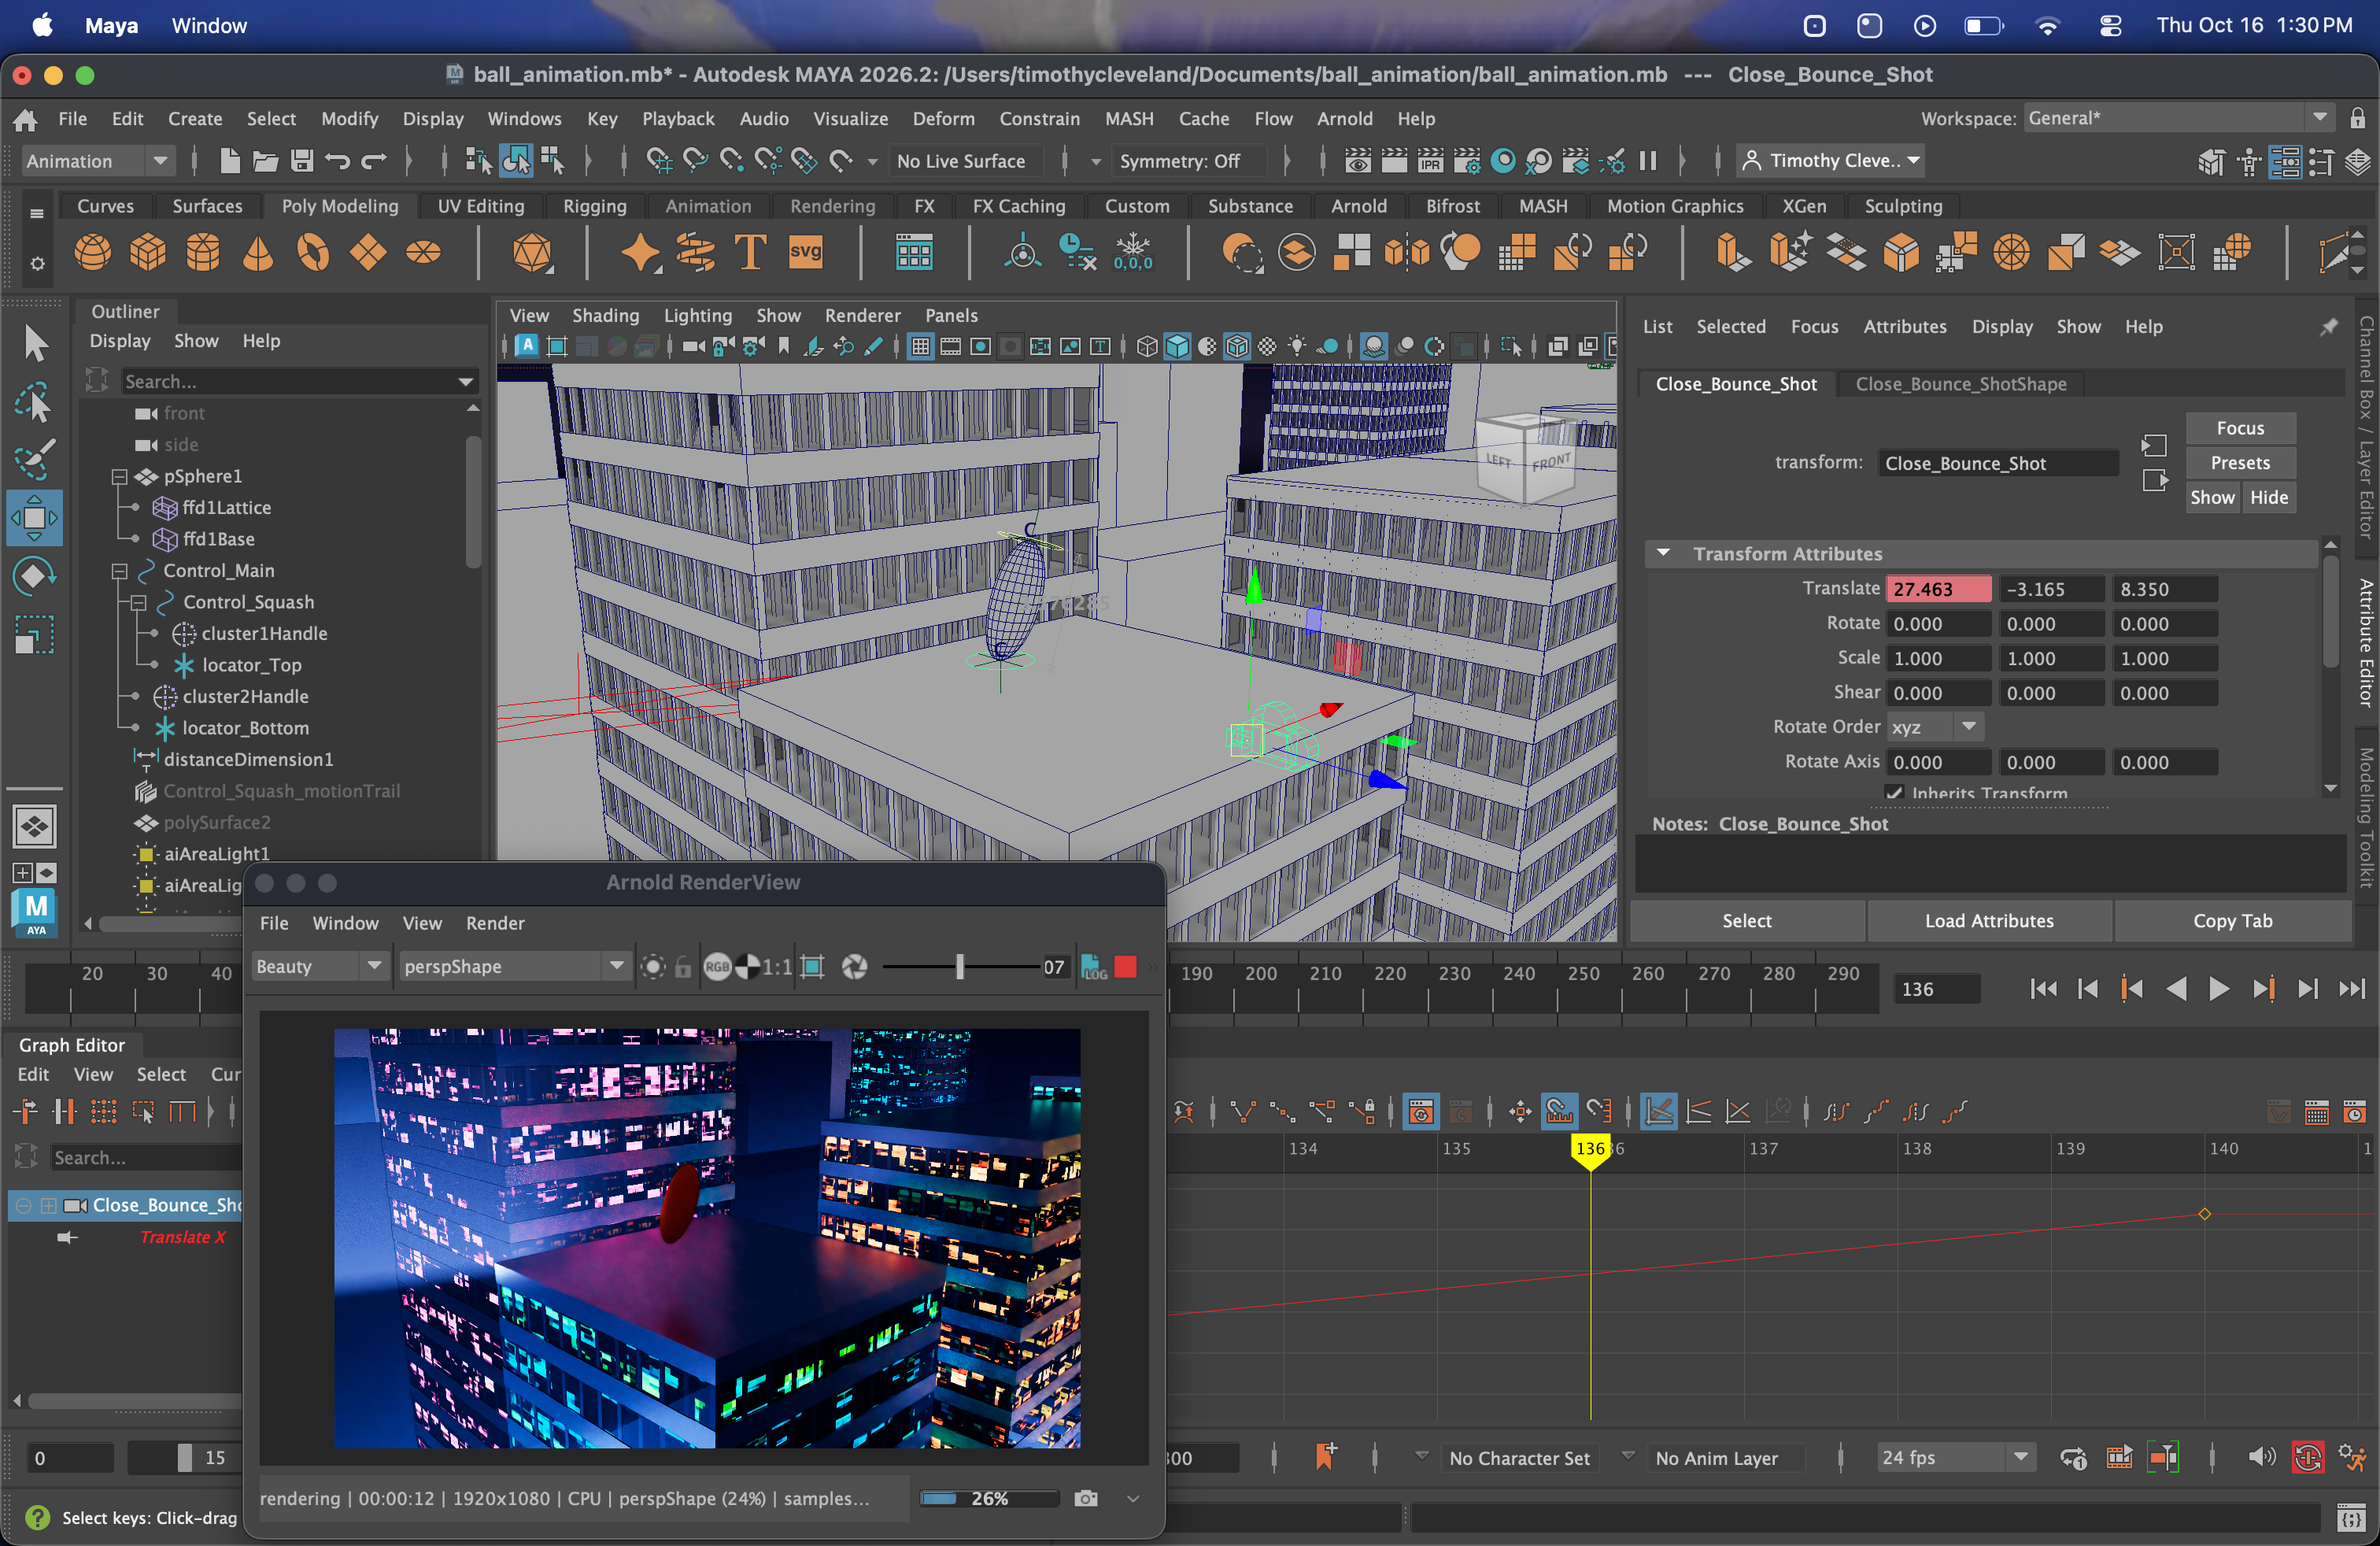Adjust the Arnold RenderView exposure slider
Image resolution: width=2380 pixels, height=1546 pixels.
pos(959,967)
